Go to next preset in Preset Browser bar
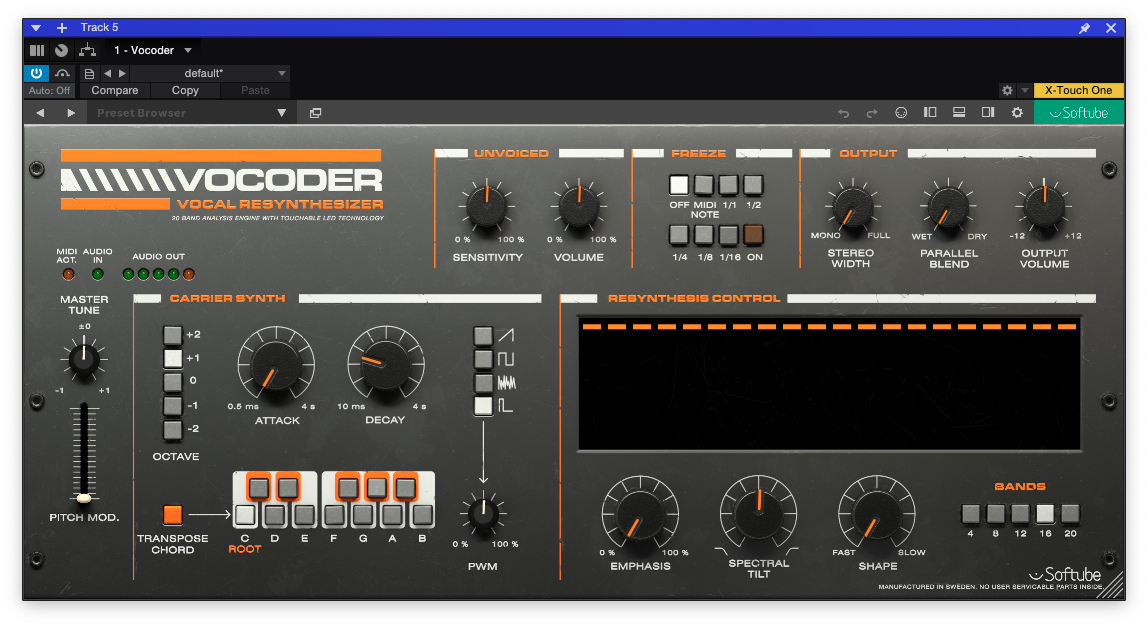 point(70,113)
